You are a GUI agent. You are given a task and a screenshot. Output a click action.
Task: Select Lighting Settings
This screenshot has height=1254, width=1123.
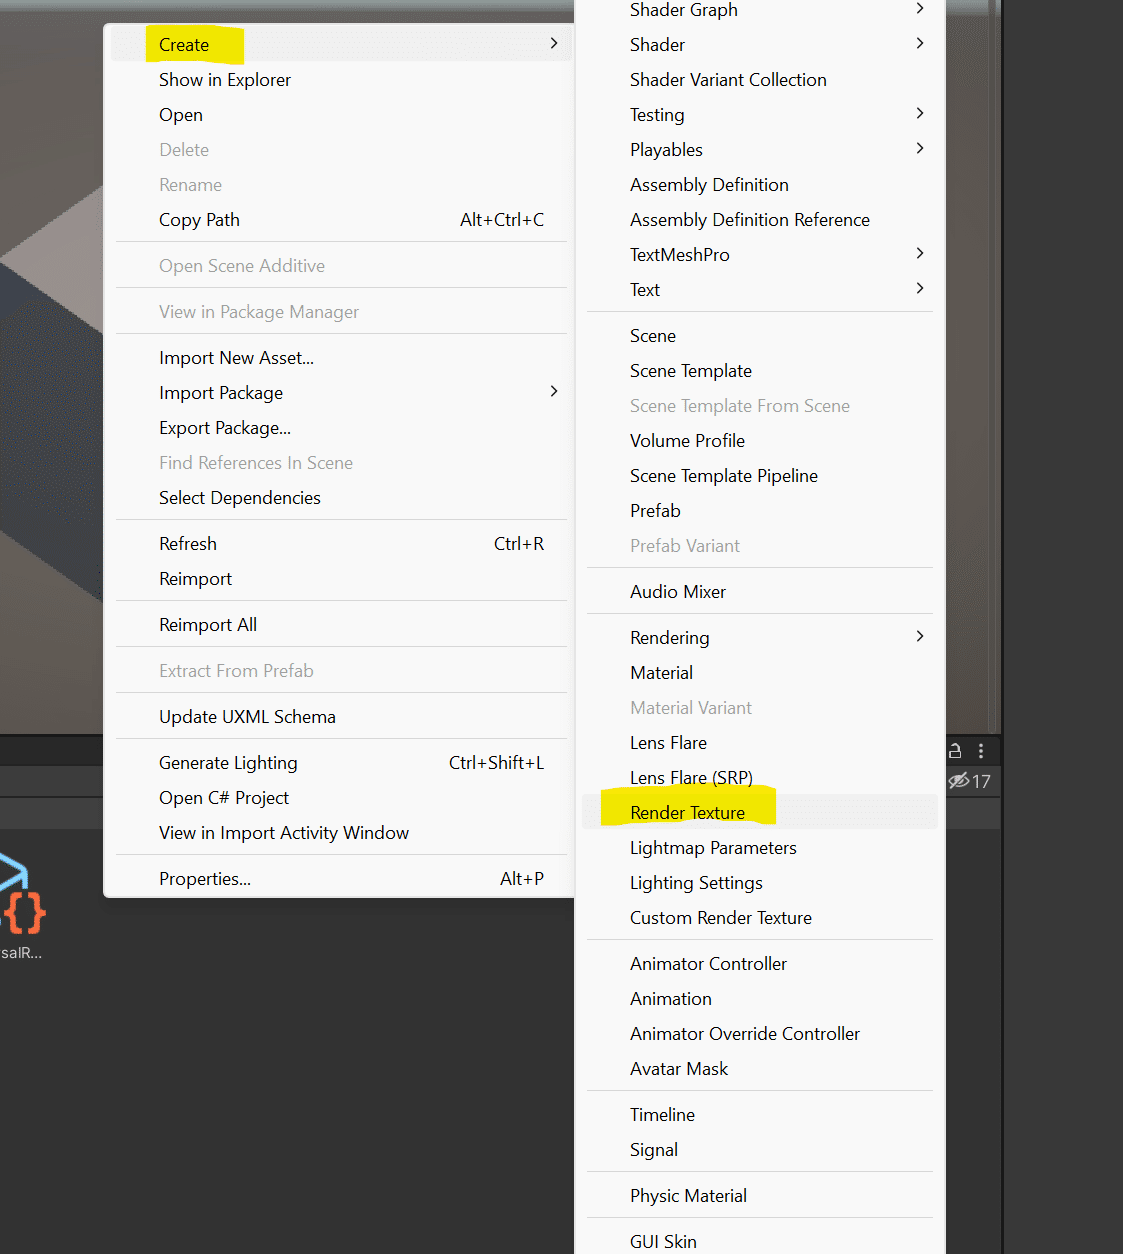click(x=760, y=883)
